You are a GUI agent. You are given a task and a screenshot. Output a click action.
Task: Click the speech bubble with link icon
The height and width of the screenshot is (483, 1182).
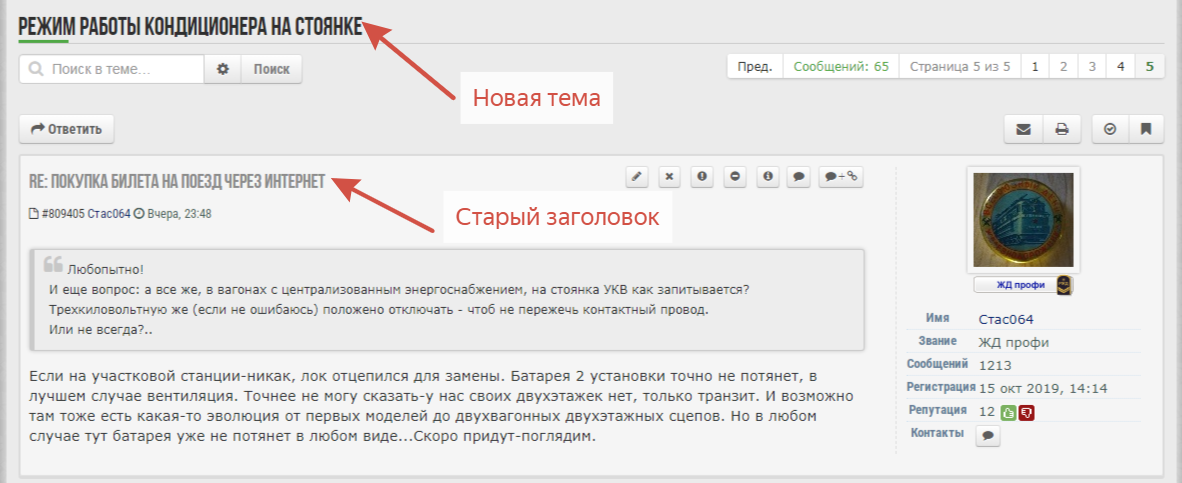coord(840,177)
